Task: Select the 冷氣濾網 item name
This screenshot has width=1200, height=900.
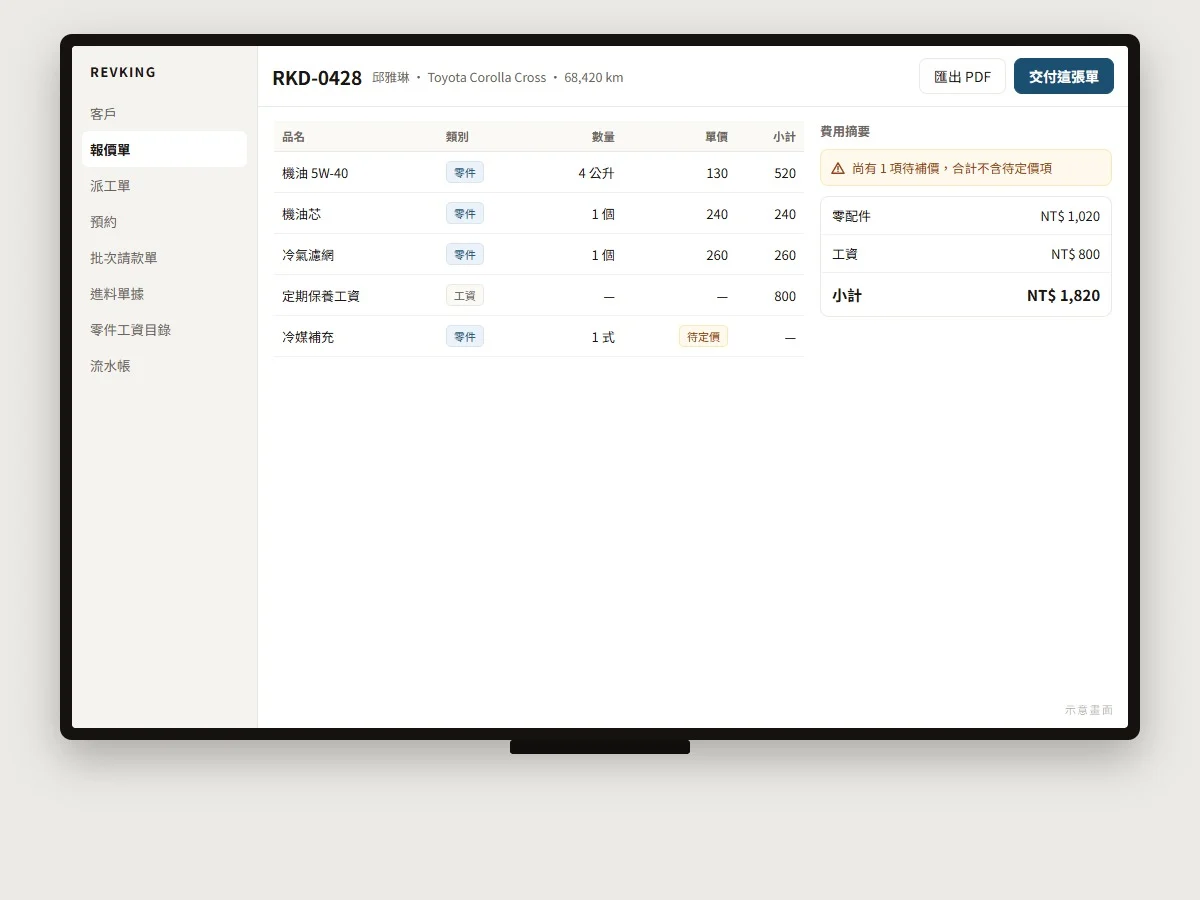Action: coord(308,255)
